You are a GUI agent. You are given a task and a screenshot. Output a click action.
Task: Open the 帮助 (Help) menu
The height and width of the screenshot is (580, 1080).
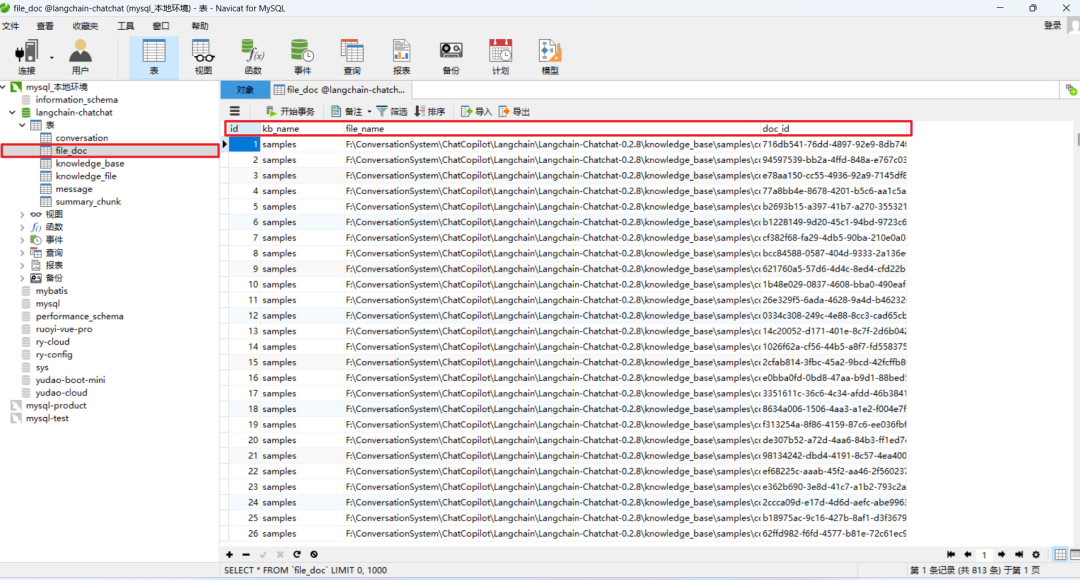point(200,26)
